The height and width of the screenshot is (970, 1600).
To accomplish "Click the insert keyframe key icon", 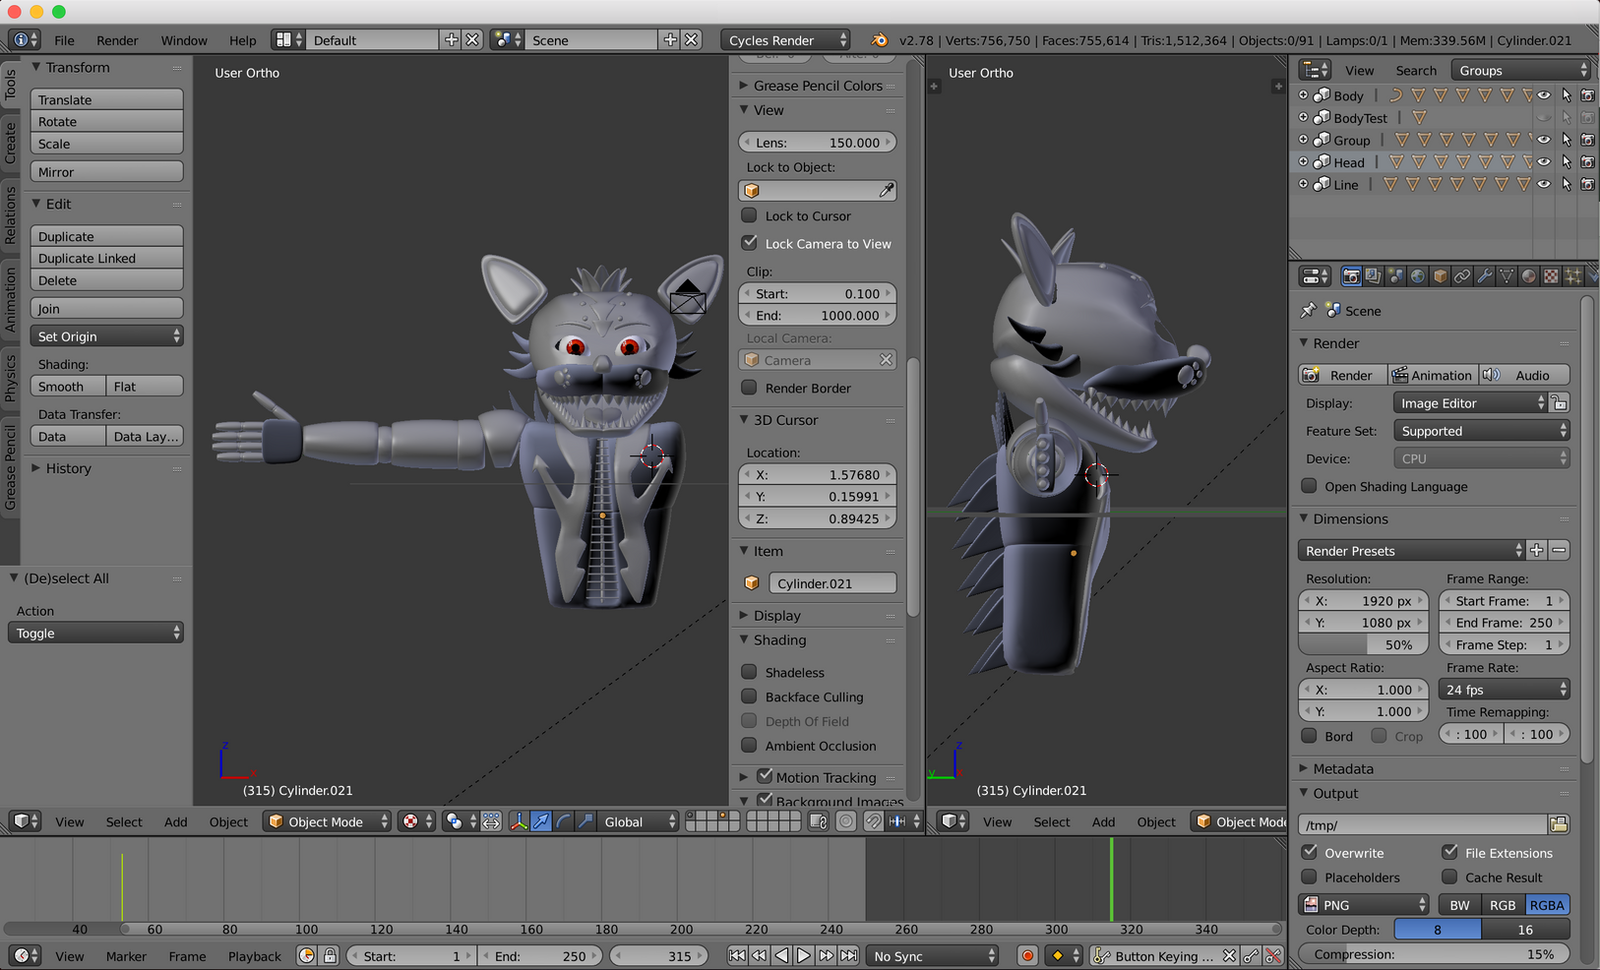I will tap(1252, 956).
